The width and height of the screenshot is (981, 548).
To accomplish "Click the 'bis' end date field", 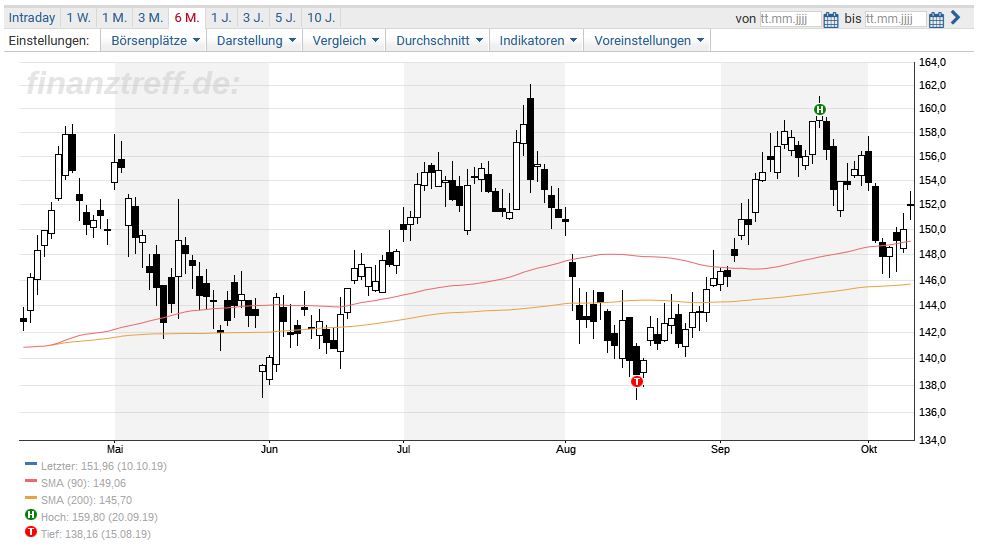I will [x=895, y=19].
